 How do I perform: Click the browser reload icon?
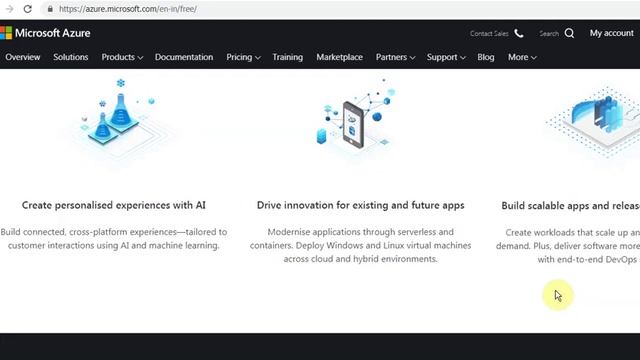click(27, 9)
